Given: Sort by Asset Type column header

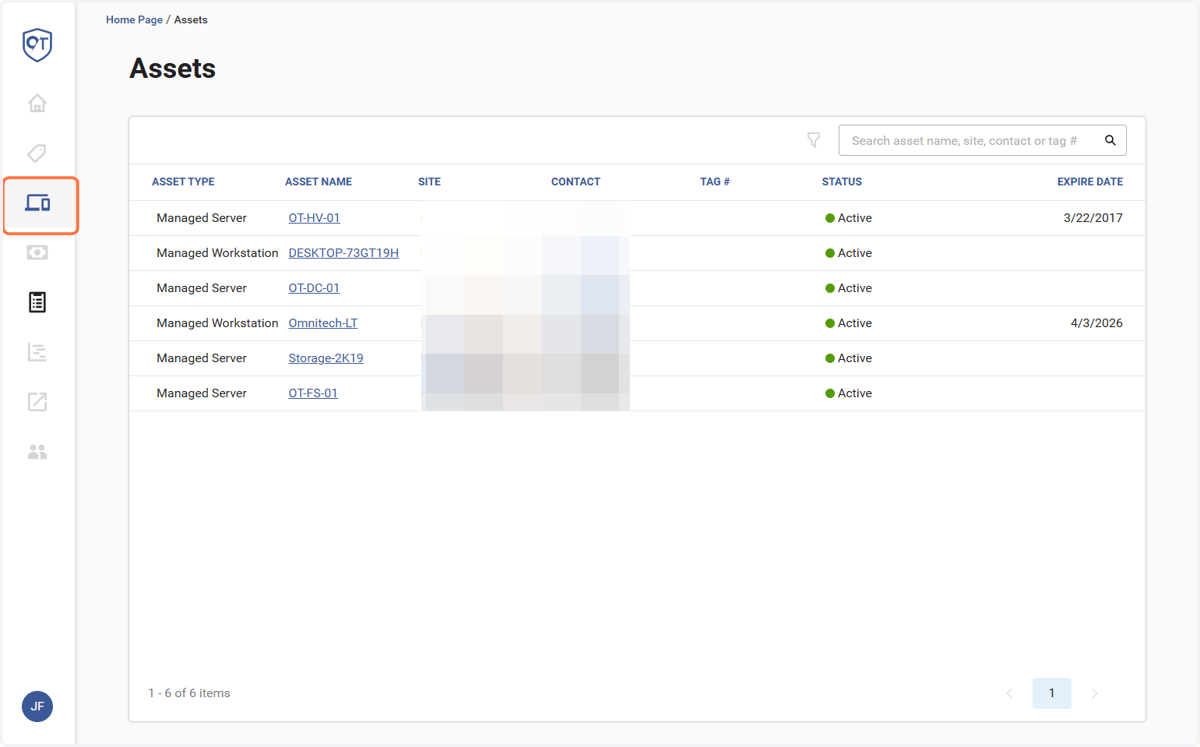Looking at the screenshot, I should pos(183,182).
